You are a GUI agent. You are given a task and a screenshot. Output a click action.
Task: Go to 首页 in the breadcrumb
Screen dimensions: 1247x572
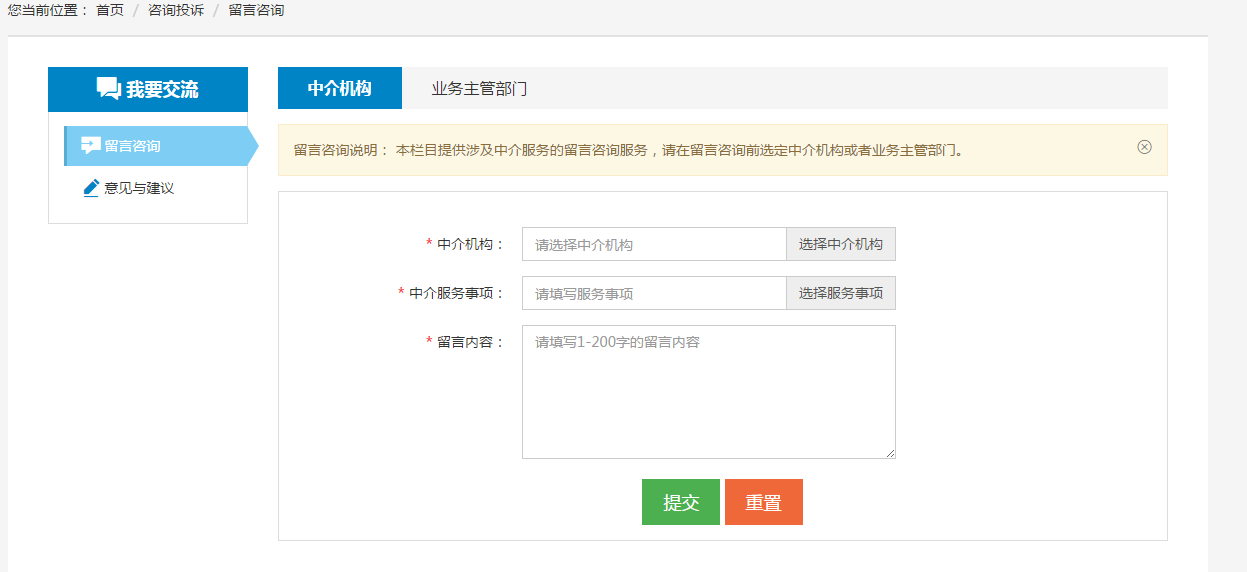(110, 10)
